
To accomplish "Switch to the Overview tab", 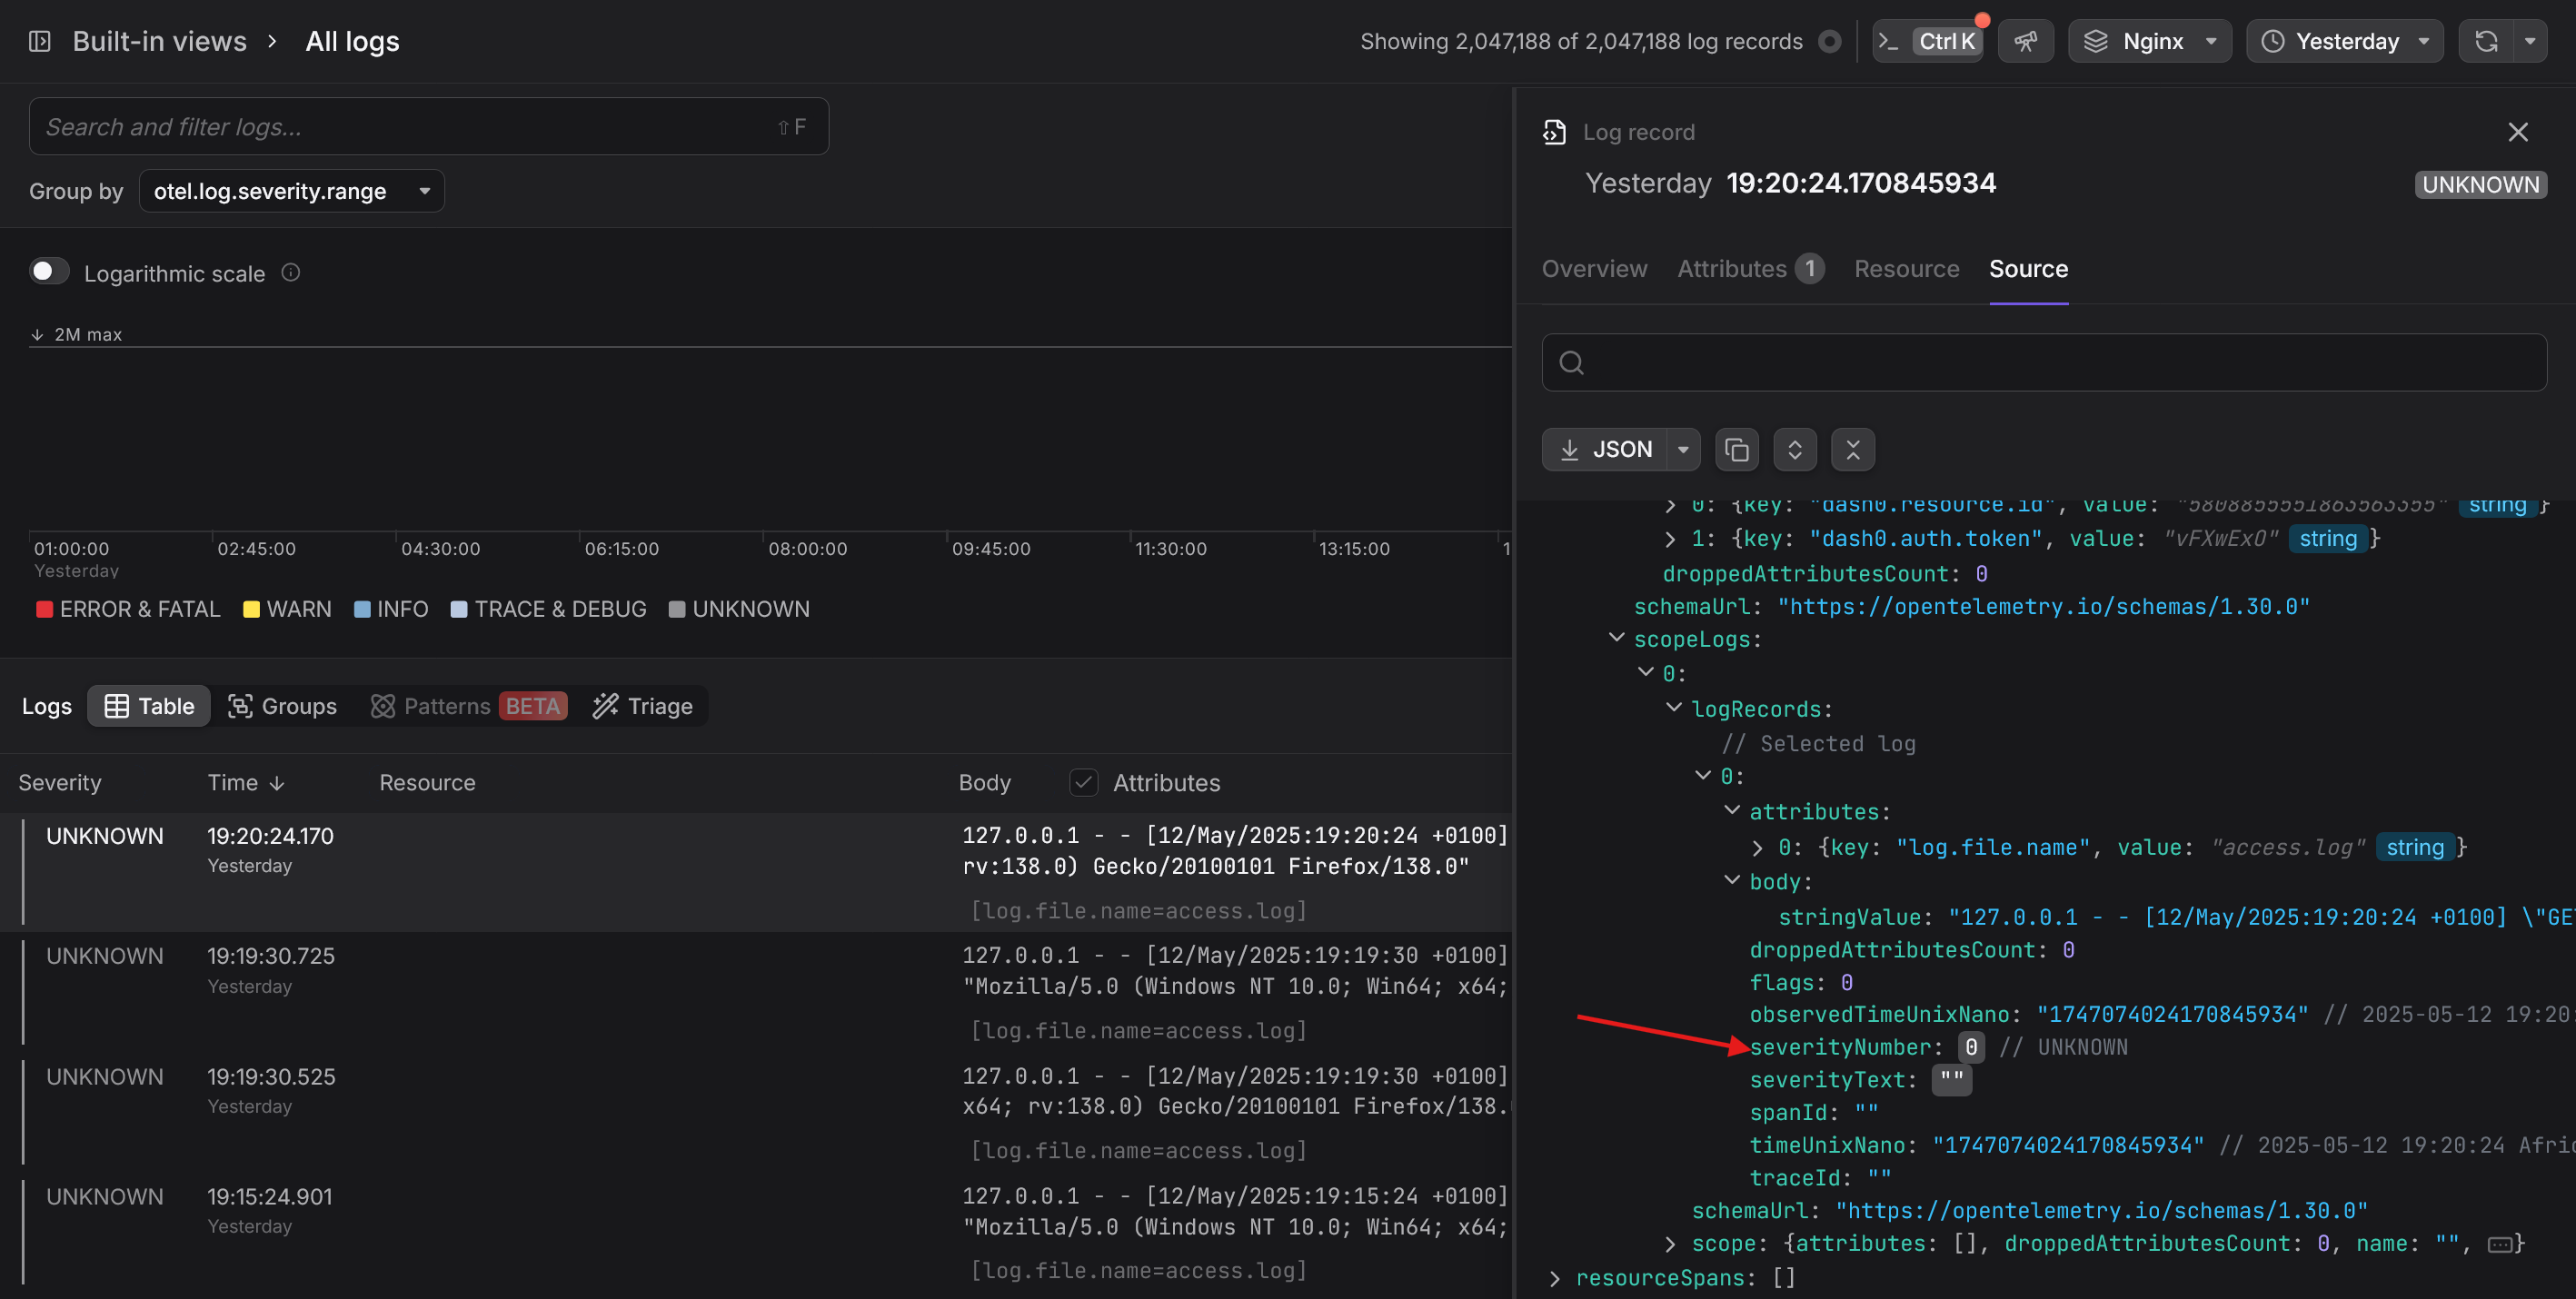I will pos(1594,269).
